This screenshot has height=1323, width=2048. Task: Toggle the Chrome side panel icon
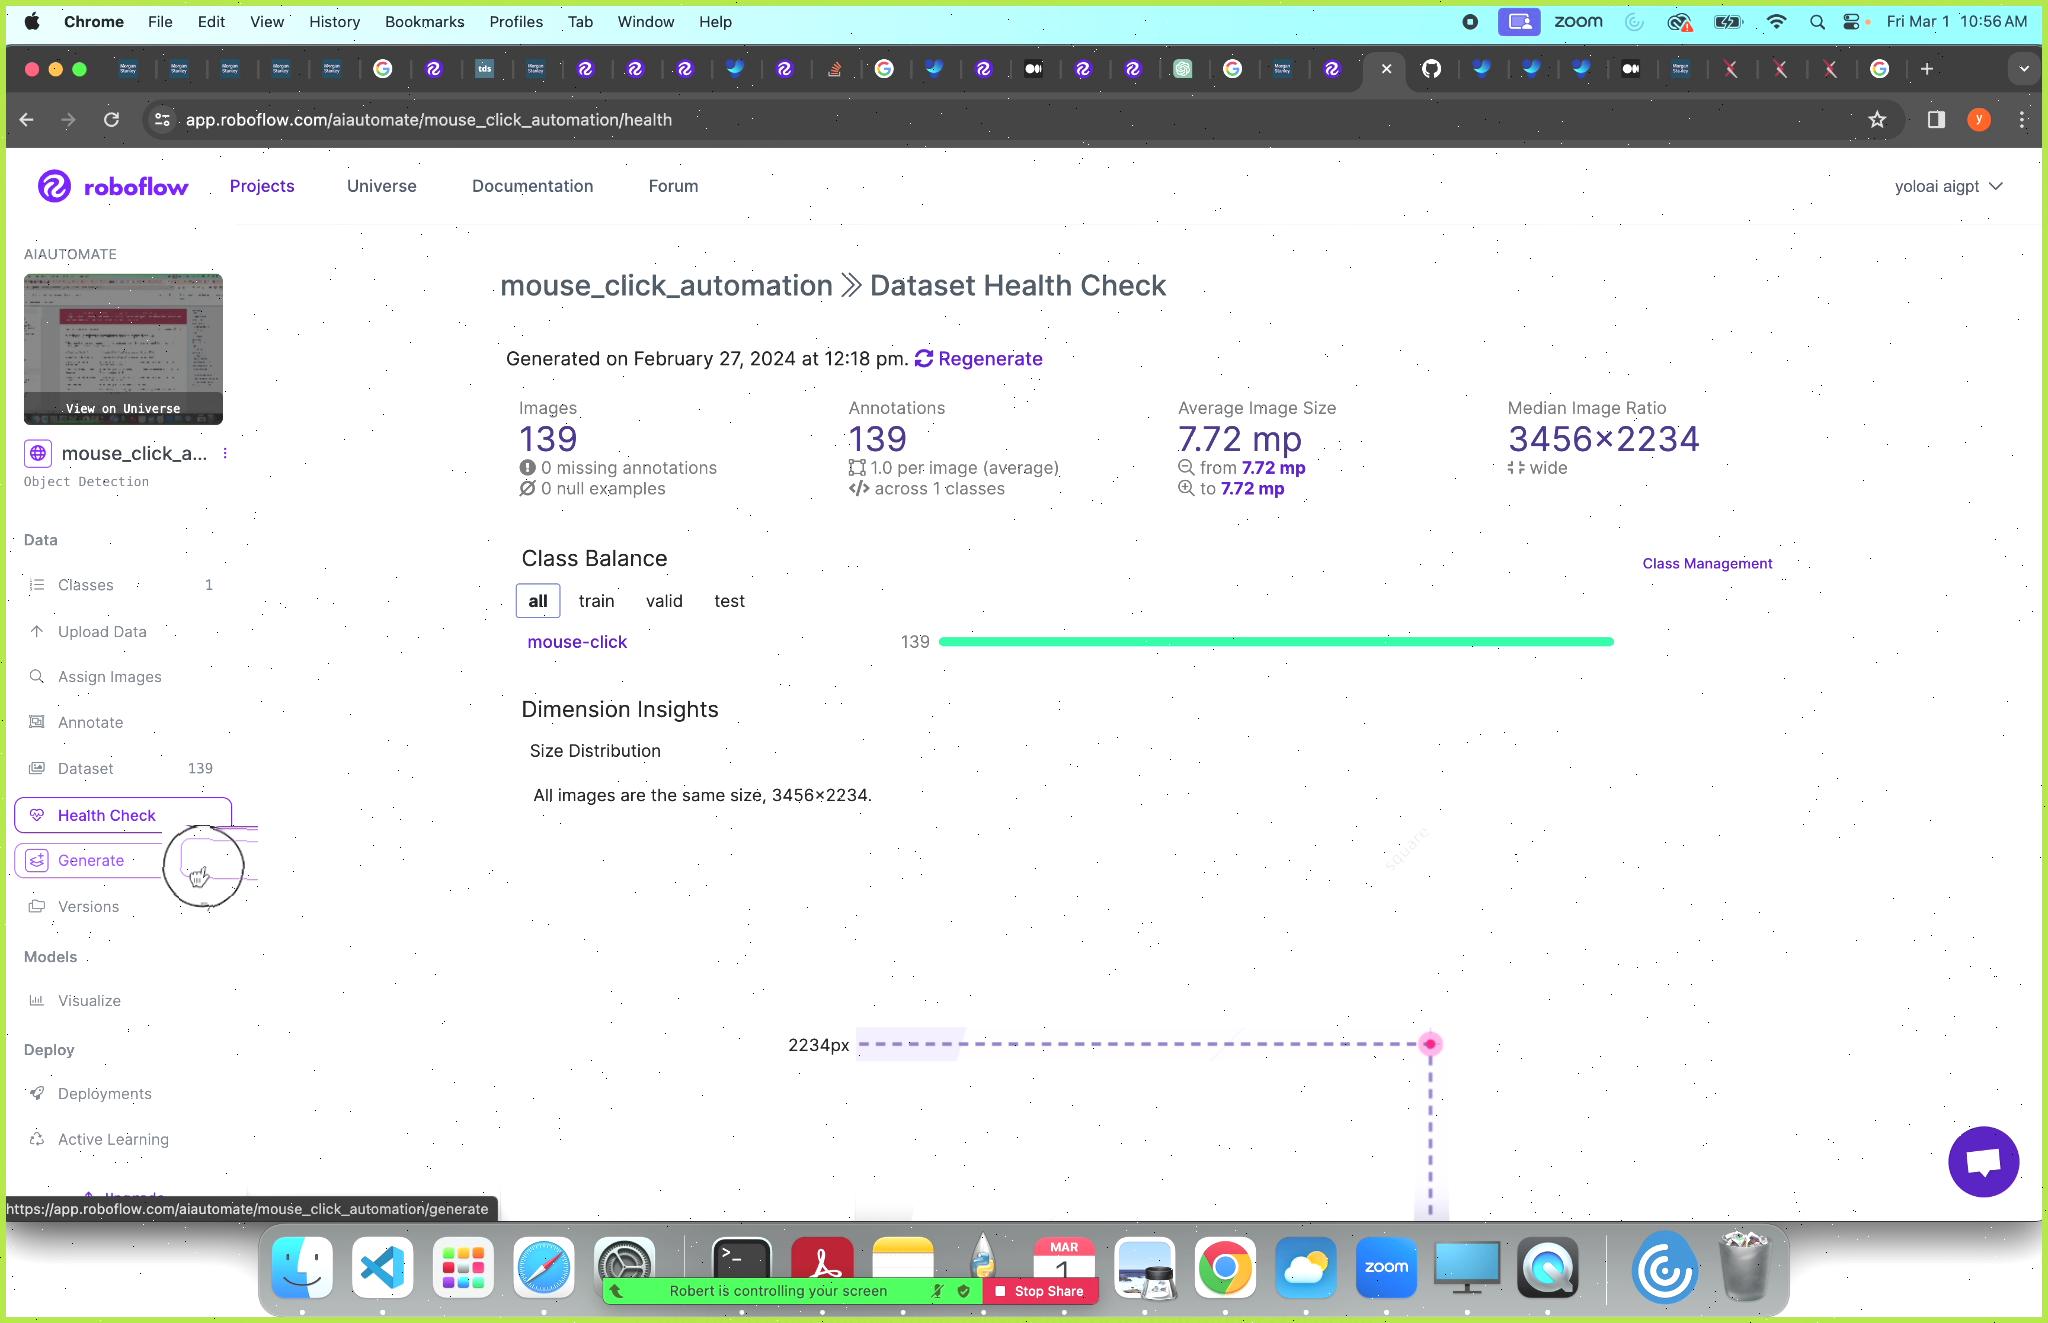(1936, 120)
